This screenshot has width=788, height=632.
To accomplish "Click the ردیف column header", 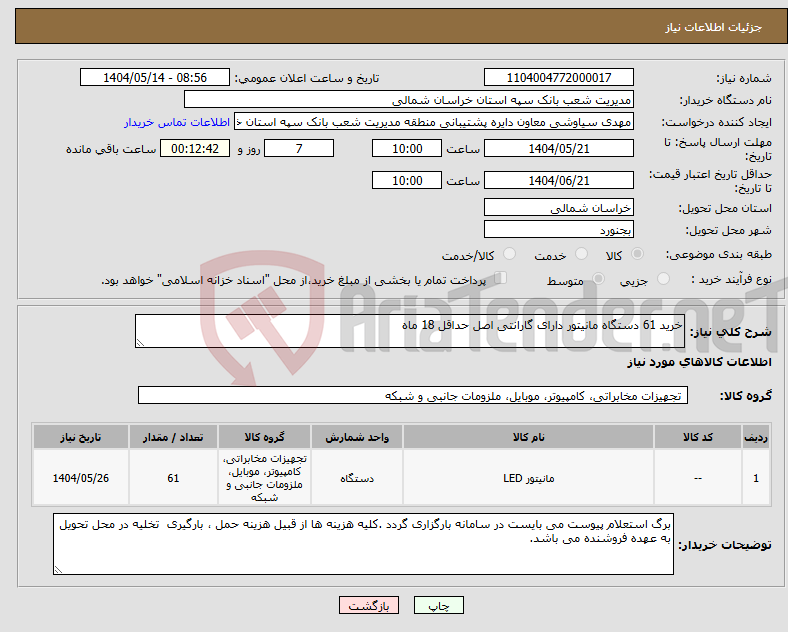I will pyautogui.click(x=756, y=437).
